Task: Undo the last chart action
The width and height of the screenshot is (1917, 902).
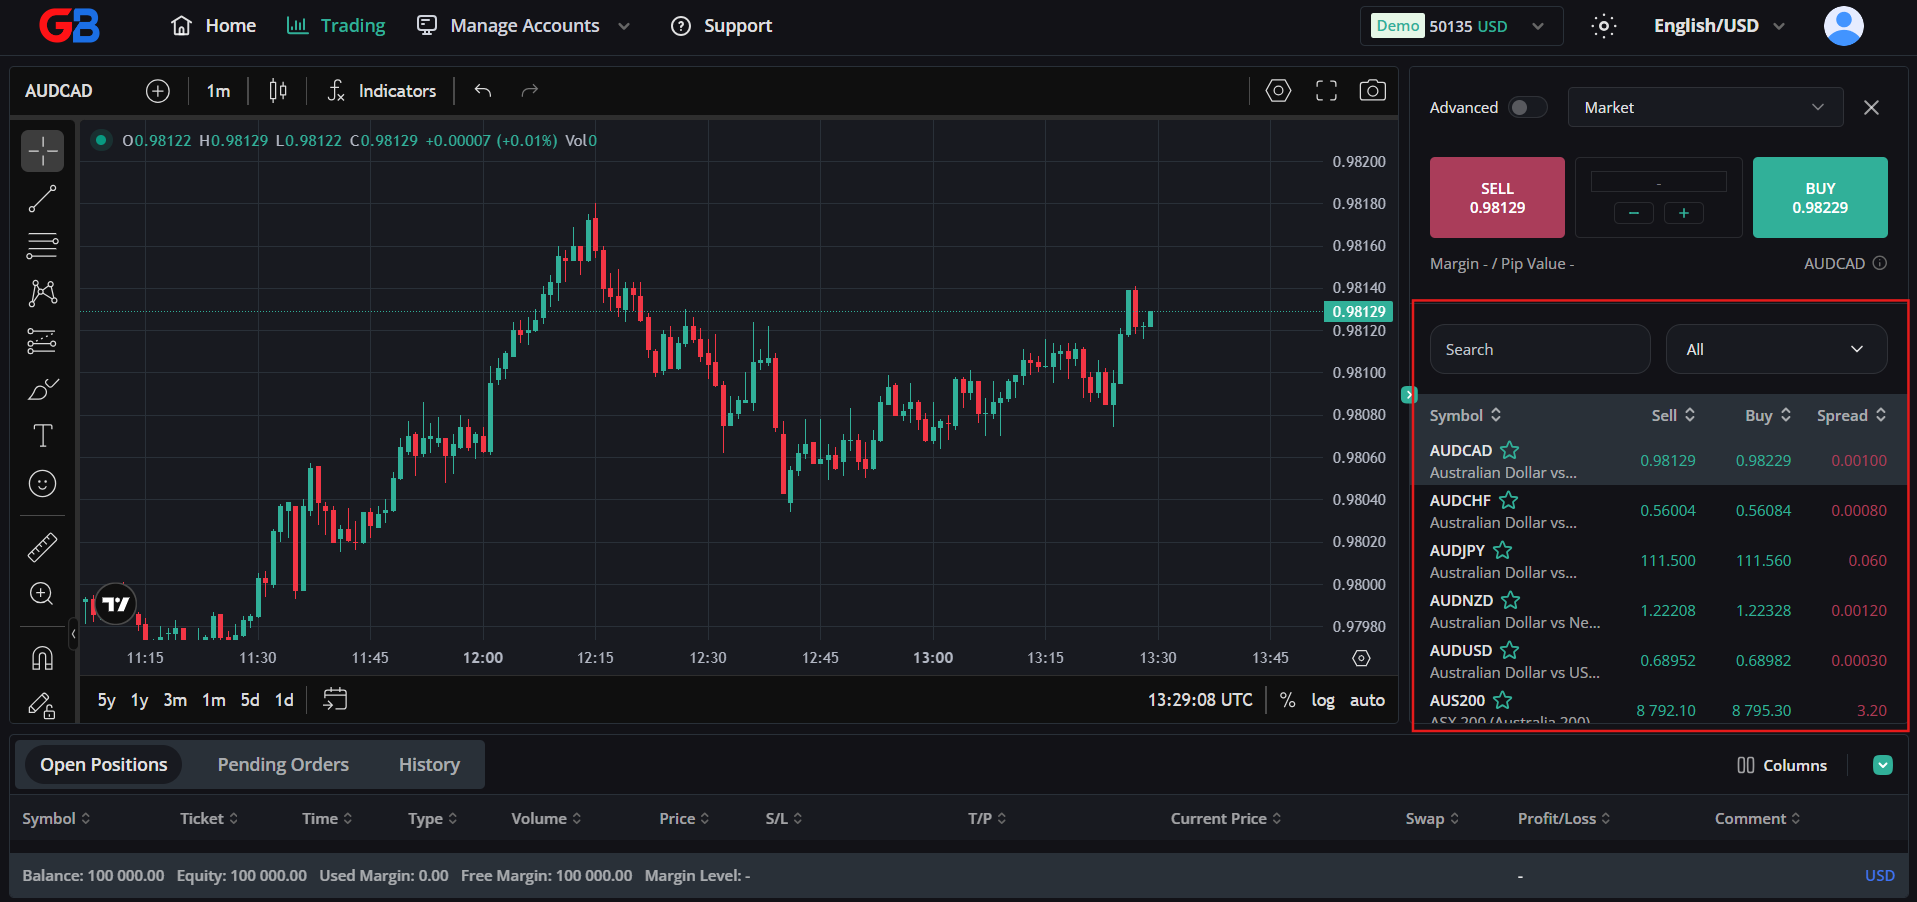Action: pos(483,91)
